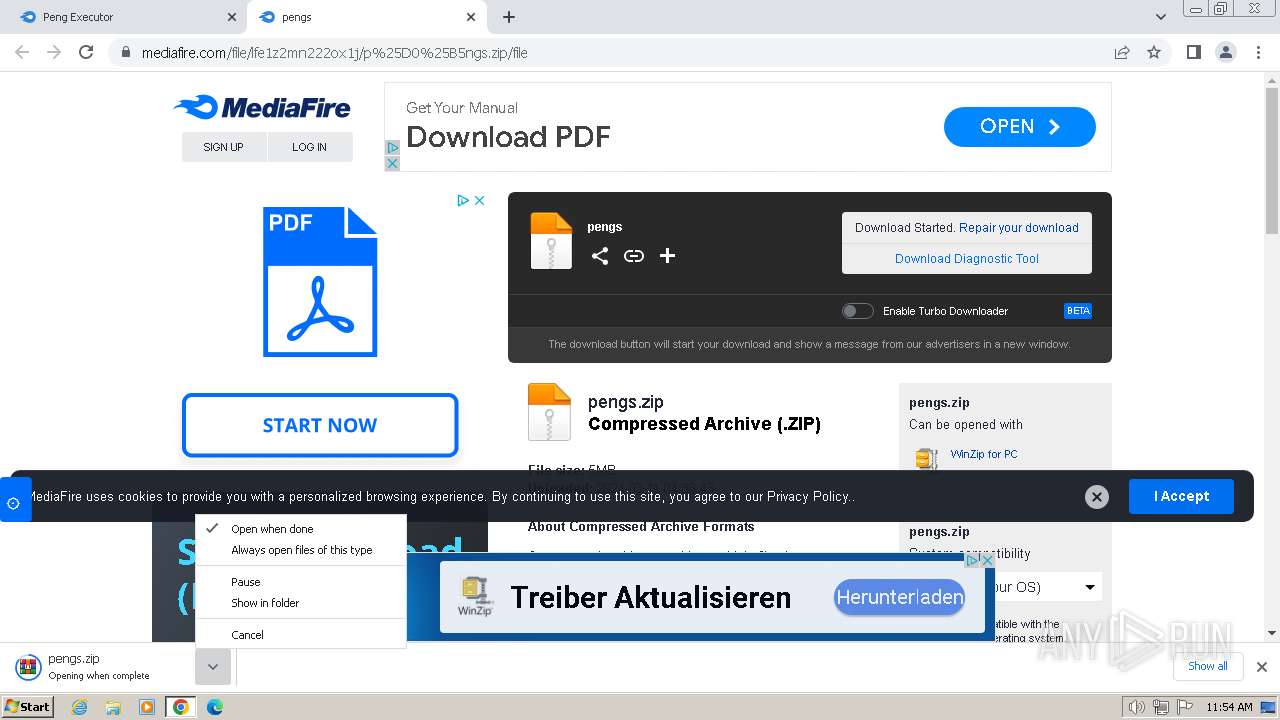Open a new tab with the plus icon
The image size is (1280, 720).
coord(509,17)
